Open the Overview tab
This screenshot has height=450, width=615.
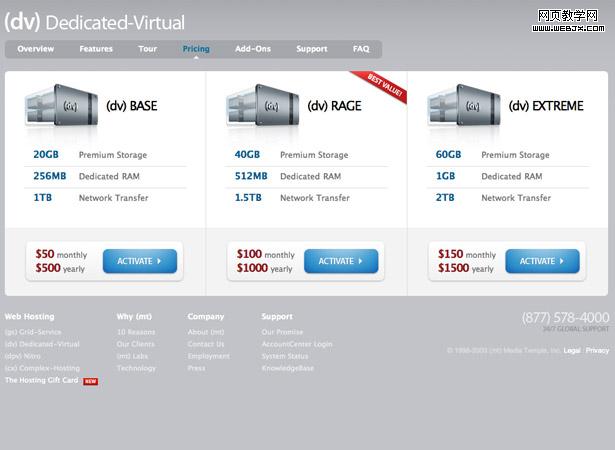pyautogui.click(x=36, y=49)
